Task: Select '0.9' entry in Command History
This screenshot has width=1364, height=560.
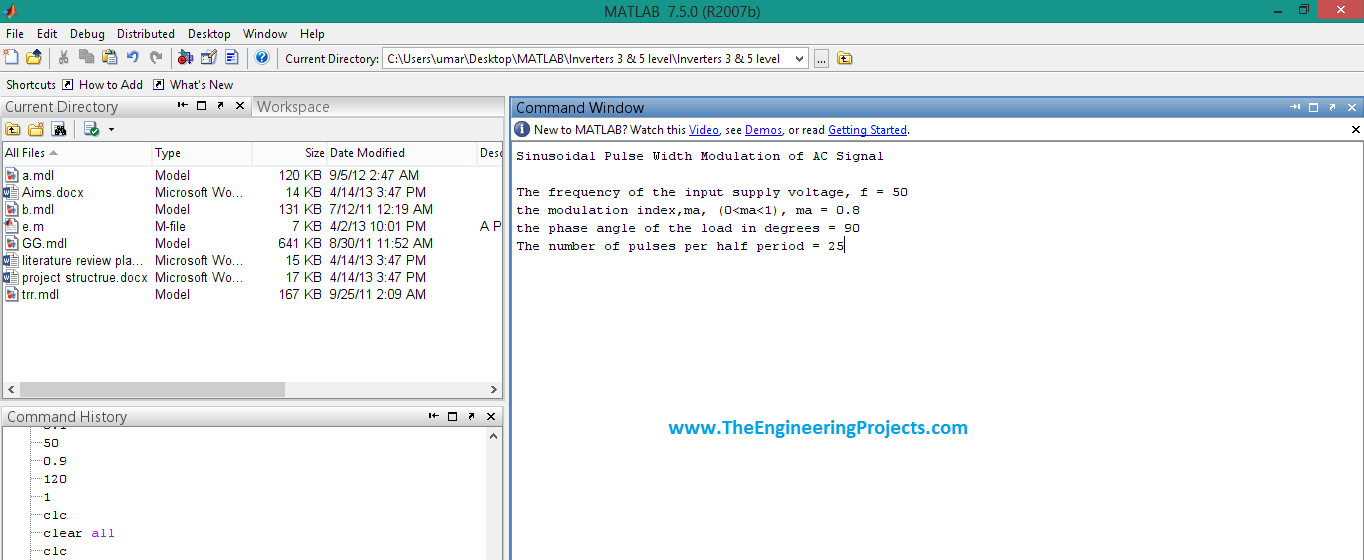Action: [x=55, y=461]
